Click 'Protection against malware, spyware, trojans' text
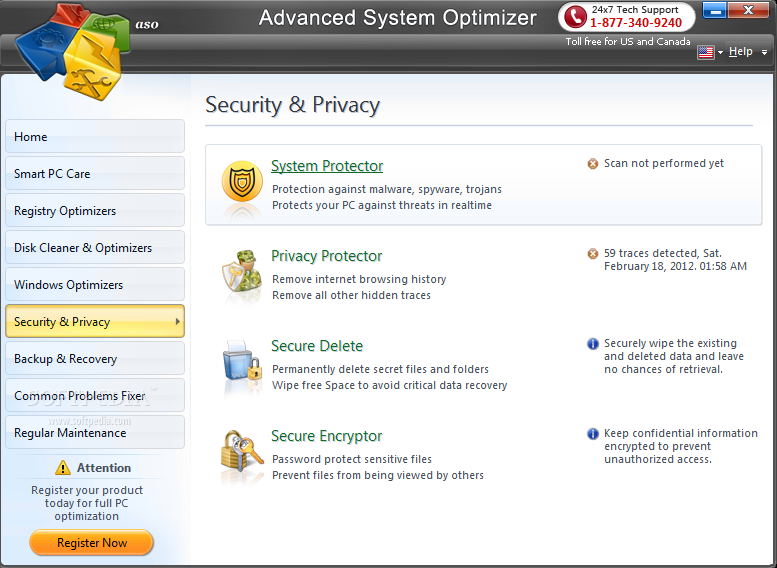Screen dimensions: 777x568 [x=387, y=189]
